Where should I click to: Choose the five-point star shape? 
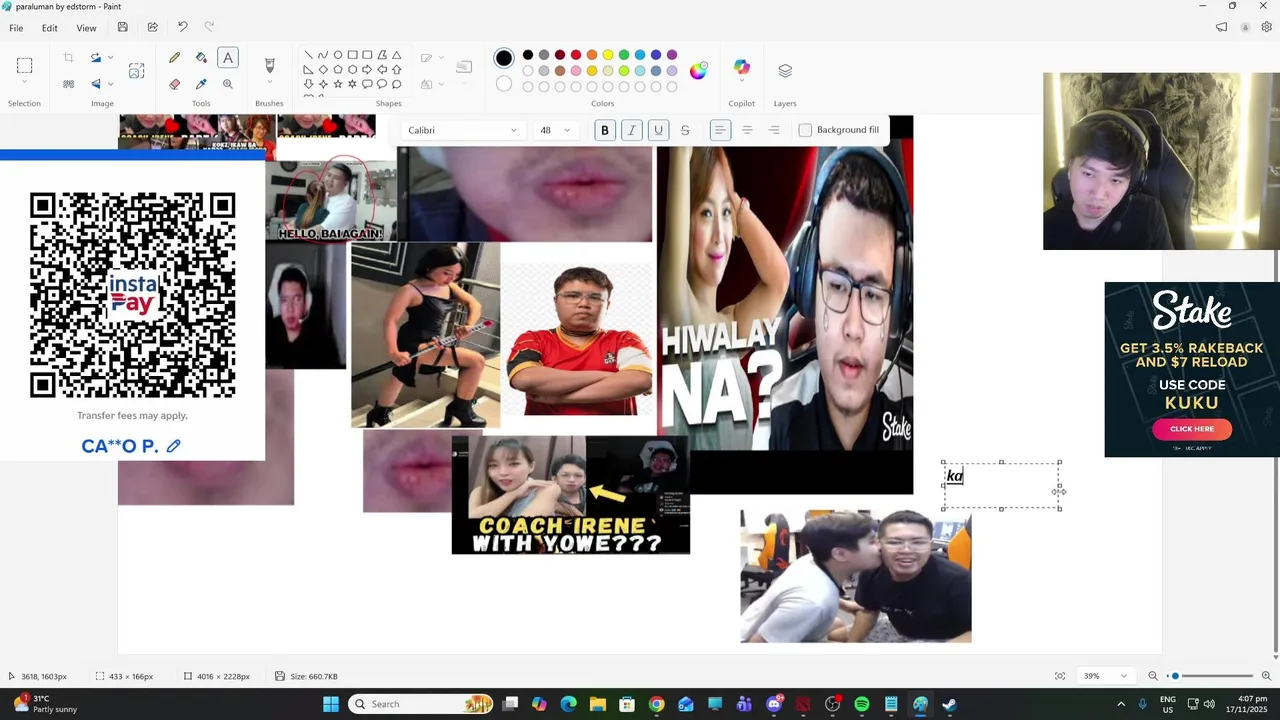pos(337,84)
